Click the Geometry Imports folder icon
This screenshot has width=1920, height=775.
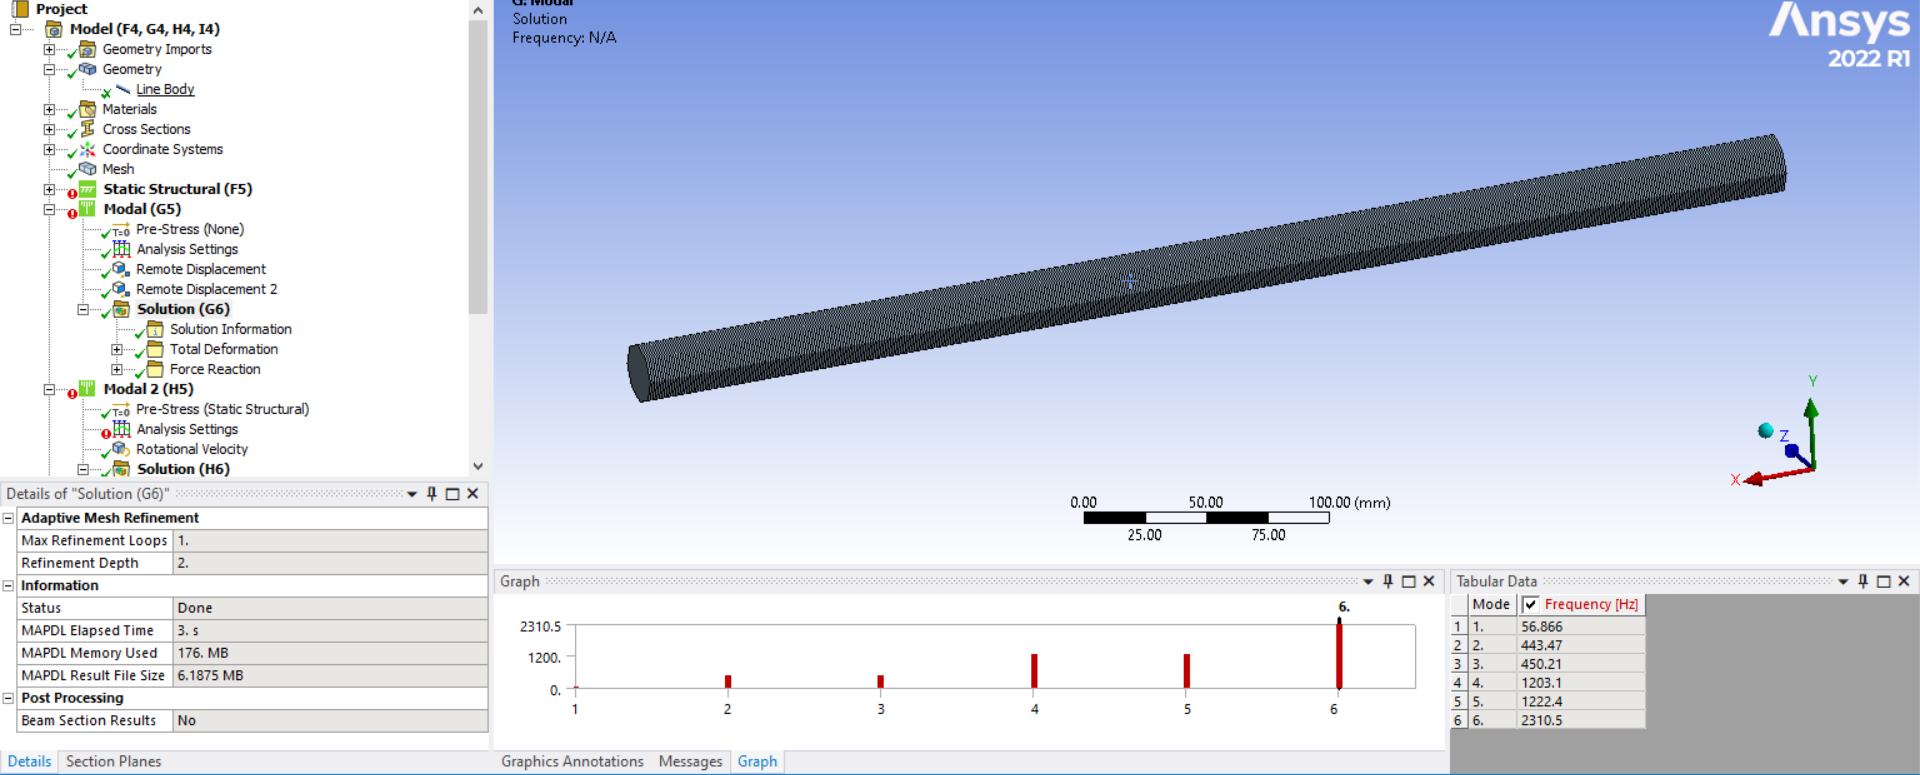click(87, 49)
